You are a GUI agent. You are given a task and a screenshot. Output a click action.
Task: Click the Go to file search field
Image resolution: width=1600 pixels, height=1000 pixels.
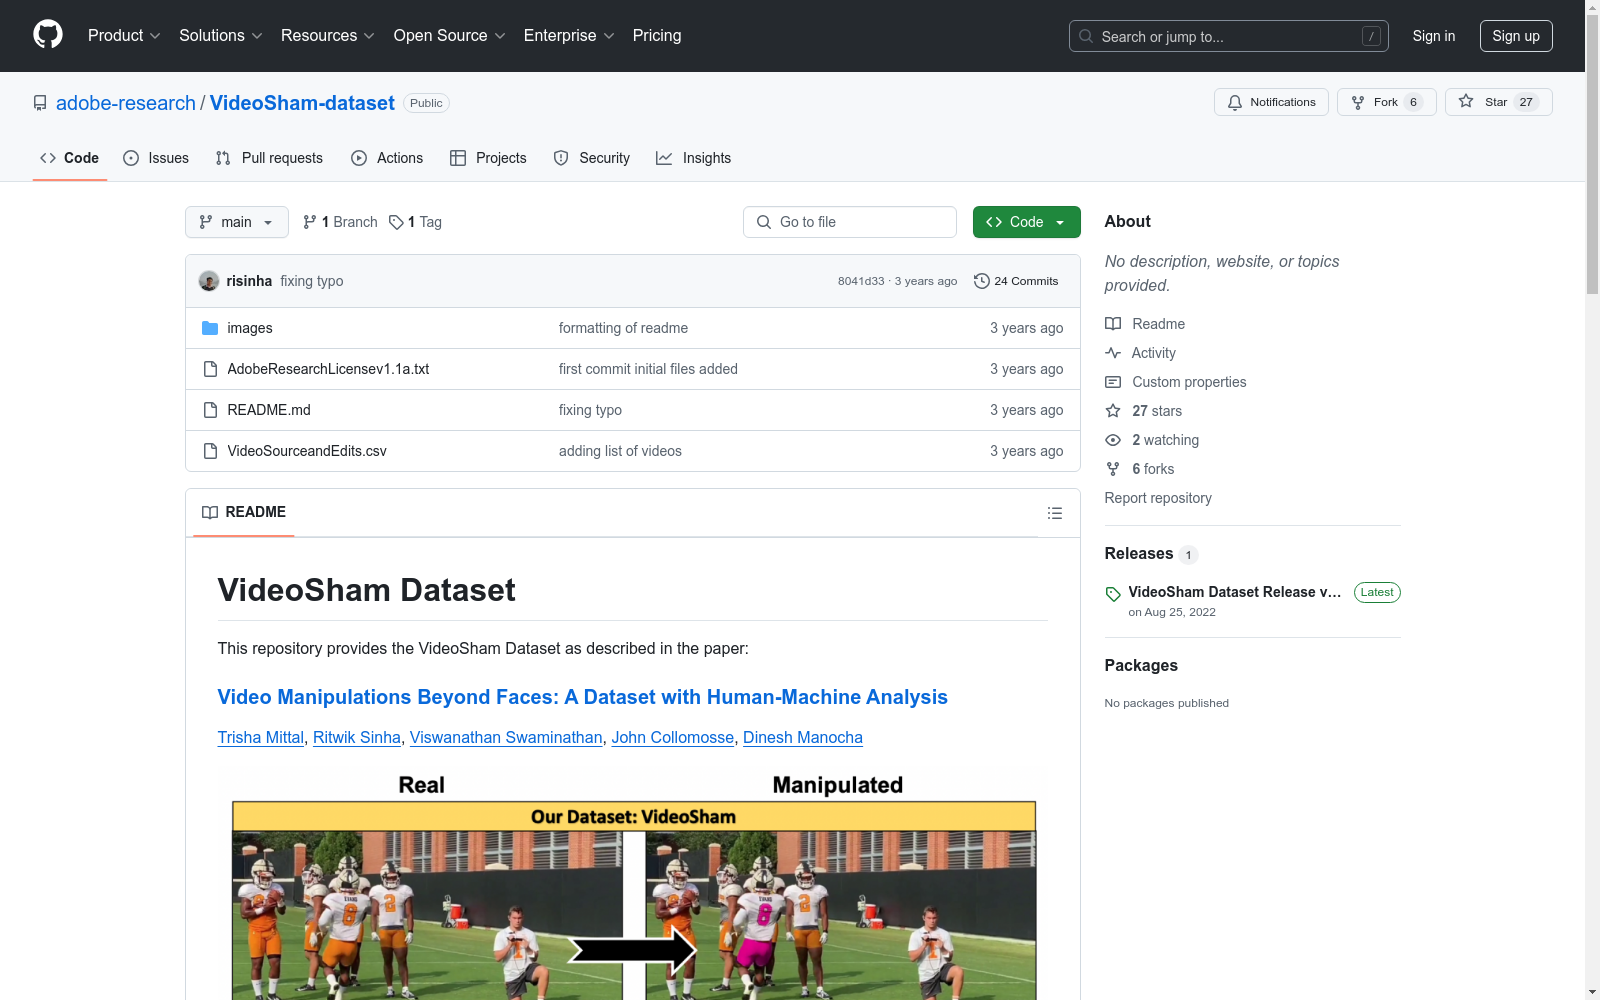(850, 222)
